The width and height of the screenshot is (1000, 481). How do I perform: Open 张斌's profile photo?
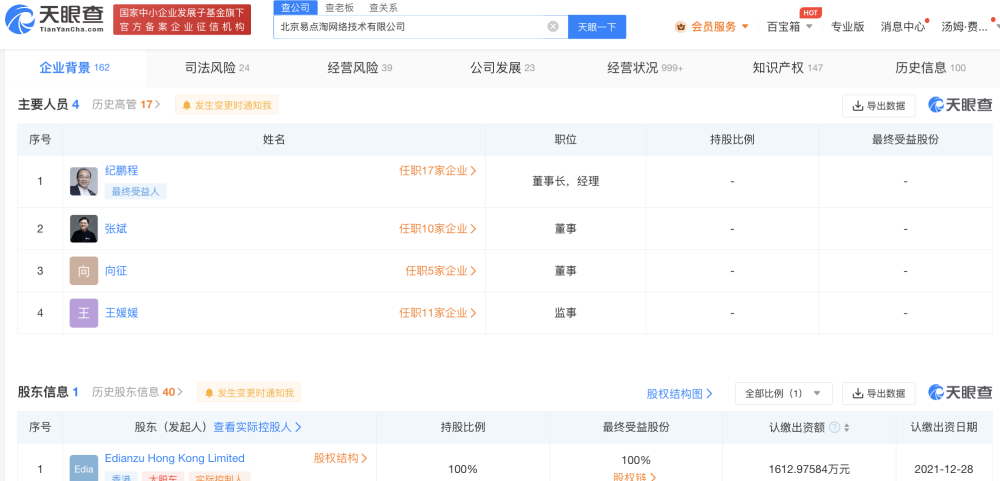84,228
